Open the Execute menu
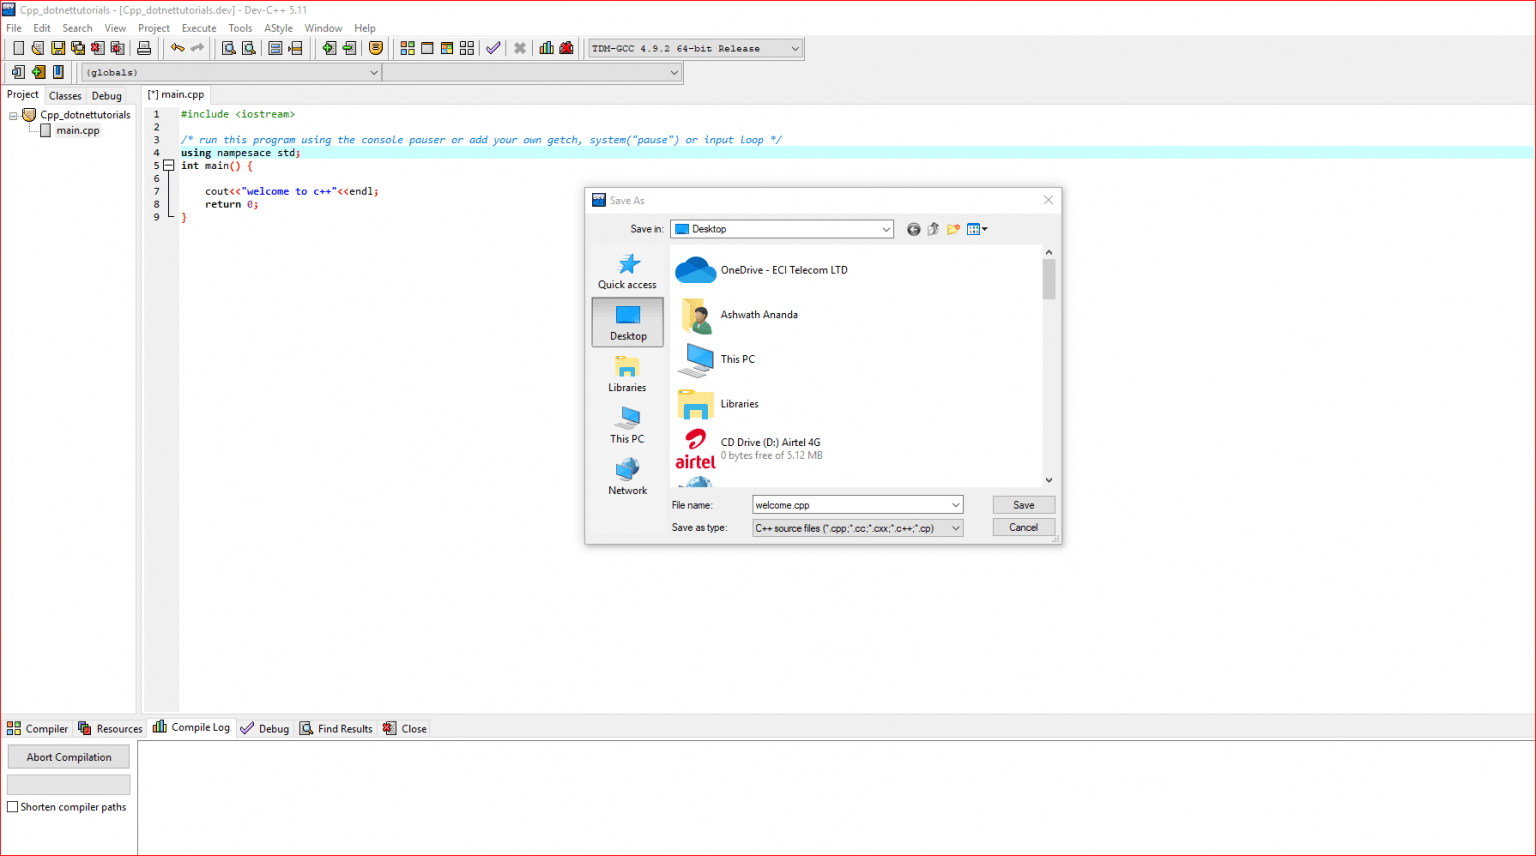 [x=199, y=28]
